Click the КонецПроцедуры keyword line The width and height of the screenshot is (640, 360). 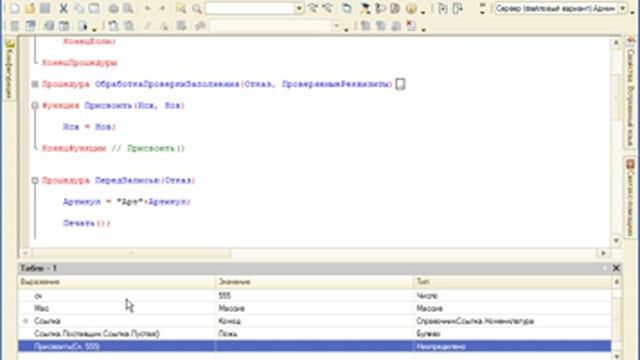[x=79, y=63]
